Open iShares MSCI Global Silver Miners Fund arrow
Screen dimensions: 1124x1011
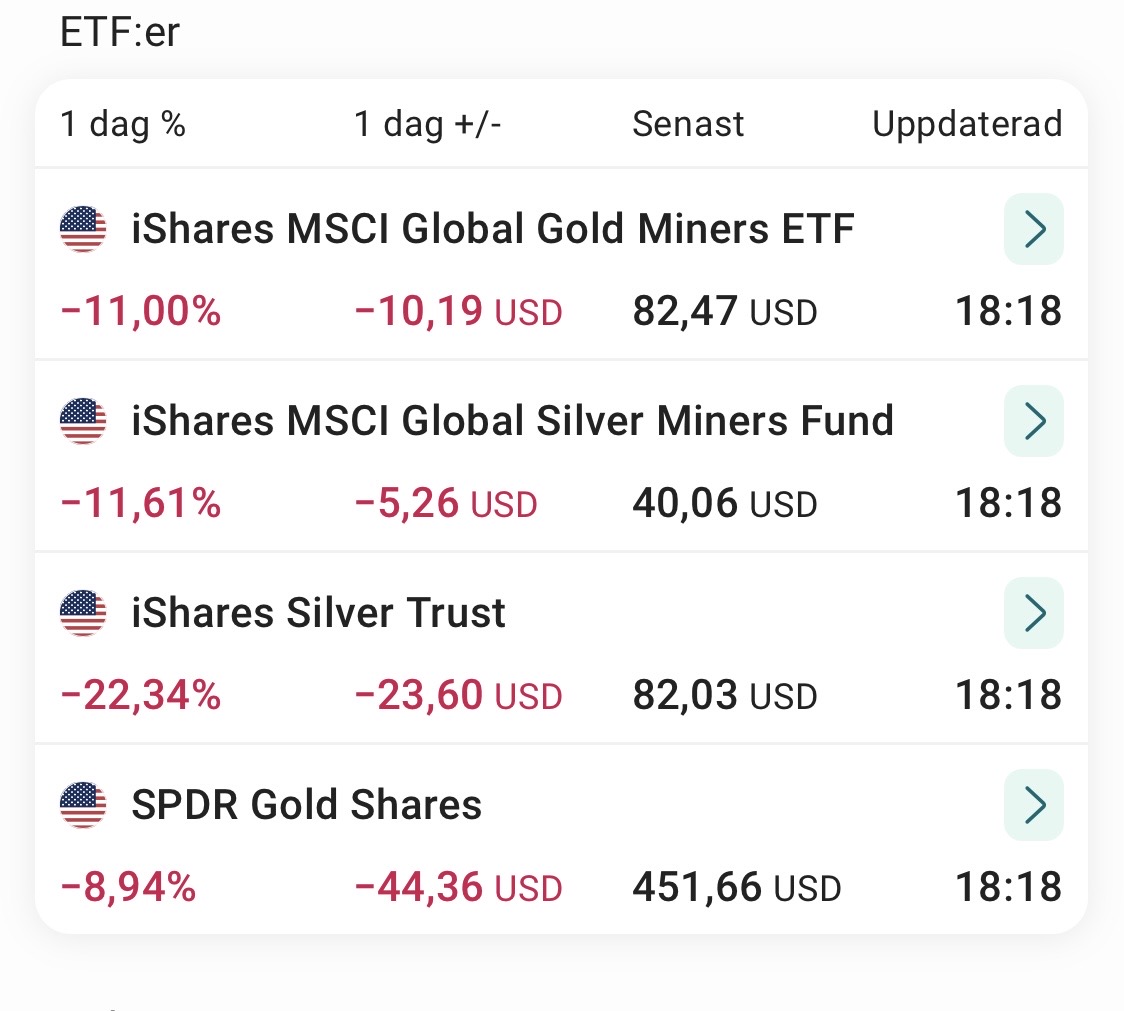[1033, 421]
